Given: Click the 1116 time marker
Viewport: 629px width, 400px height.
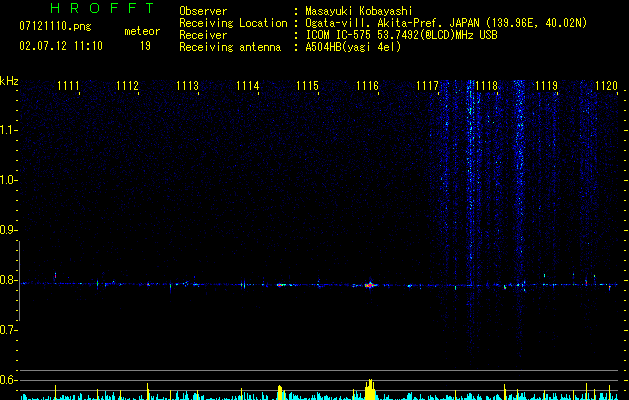Looking at the screenshot, I should pos(367,86).
